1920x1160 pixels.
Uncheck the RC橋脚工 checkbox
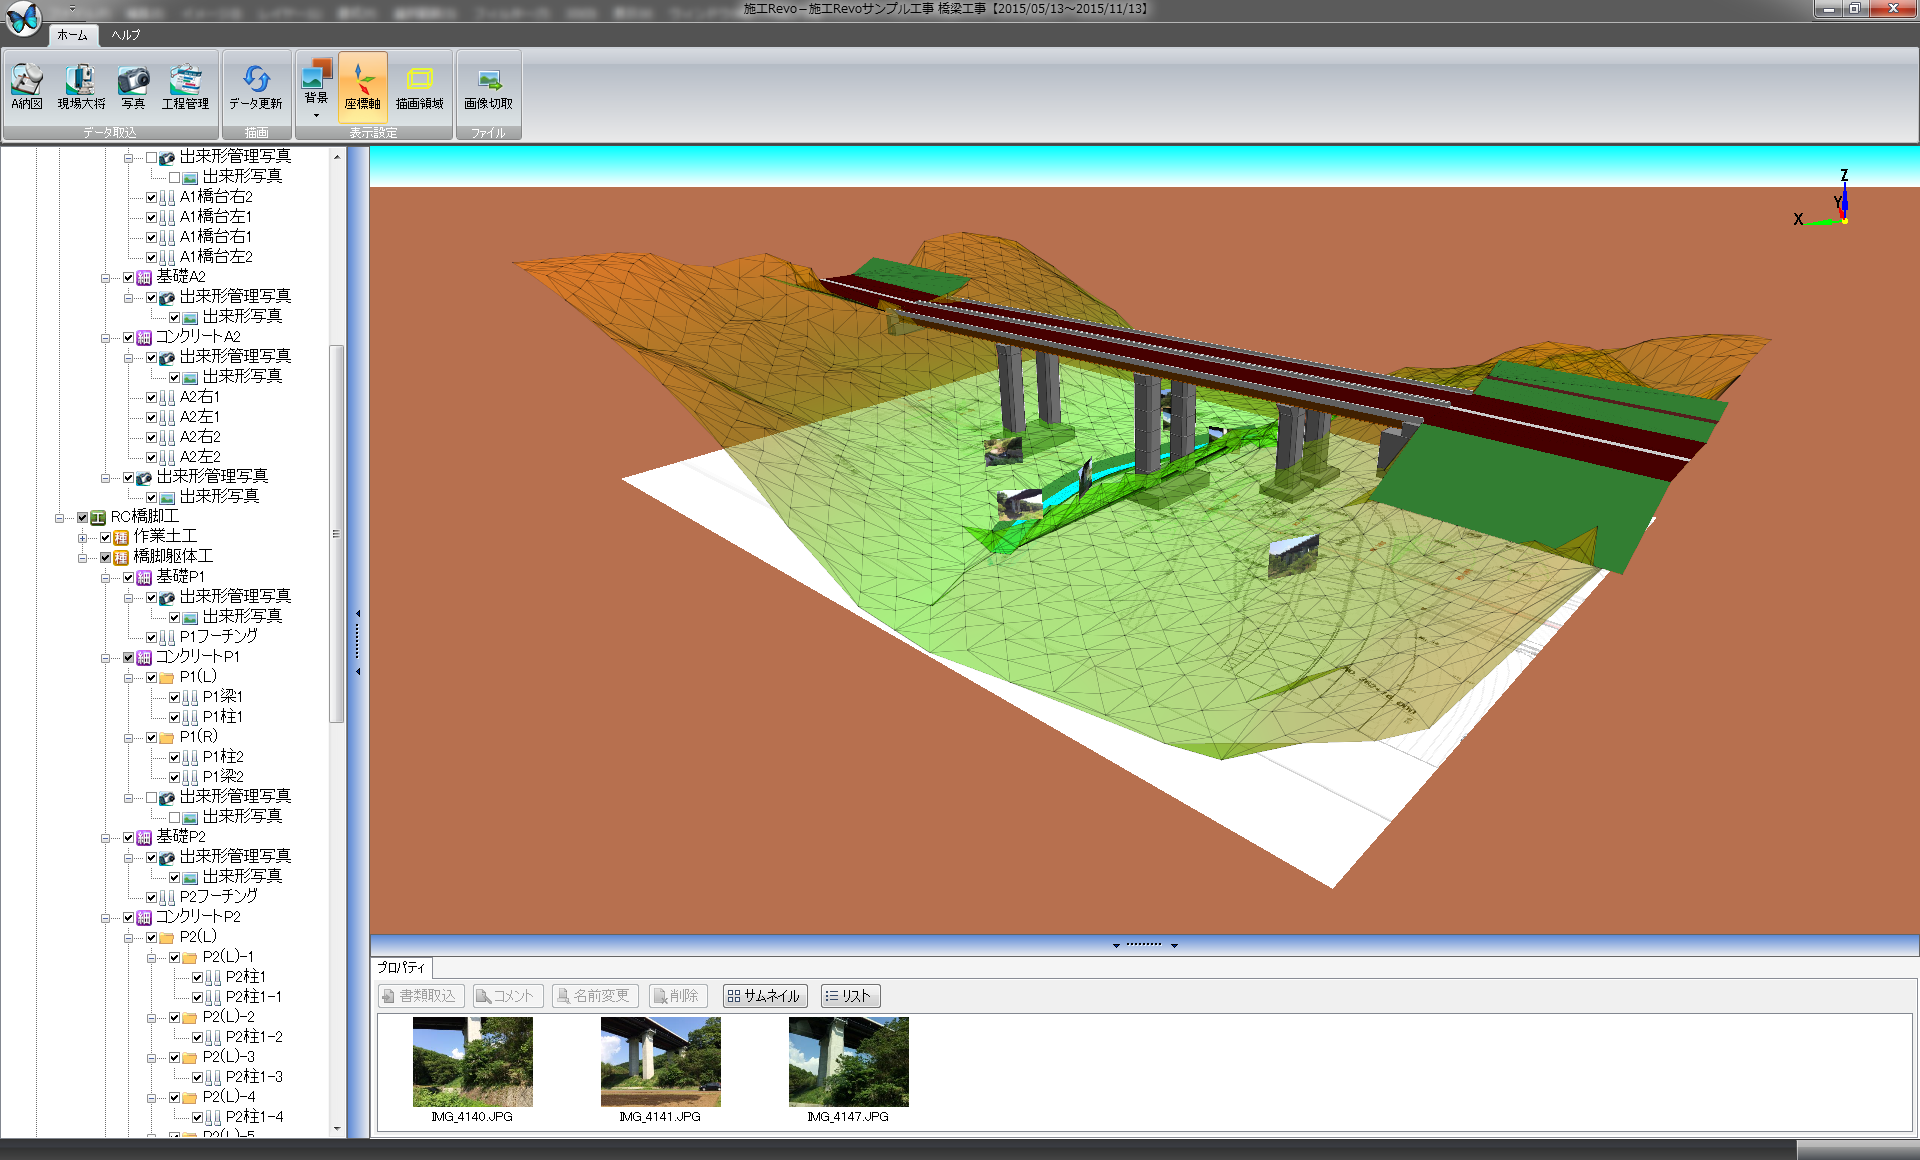tap(83, 517)
